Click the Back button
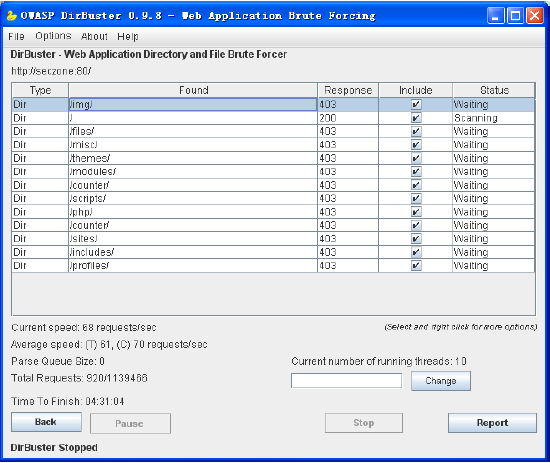550x463 pixels. click(x=46, y=422)
